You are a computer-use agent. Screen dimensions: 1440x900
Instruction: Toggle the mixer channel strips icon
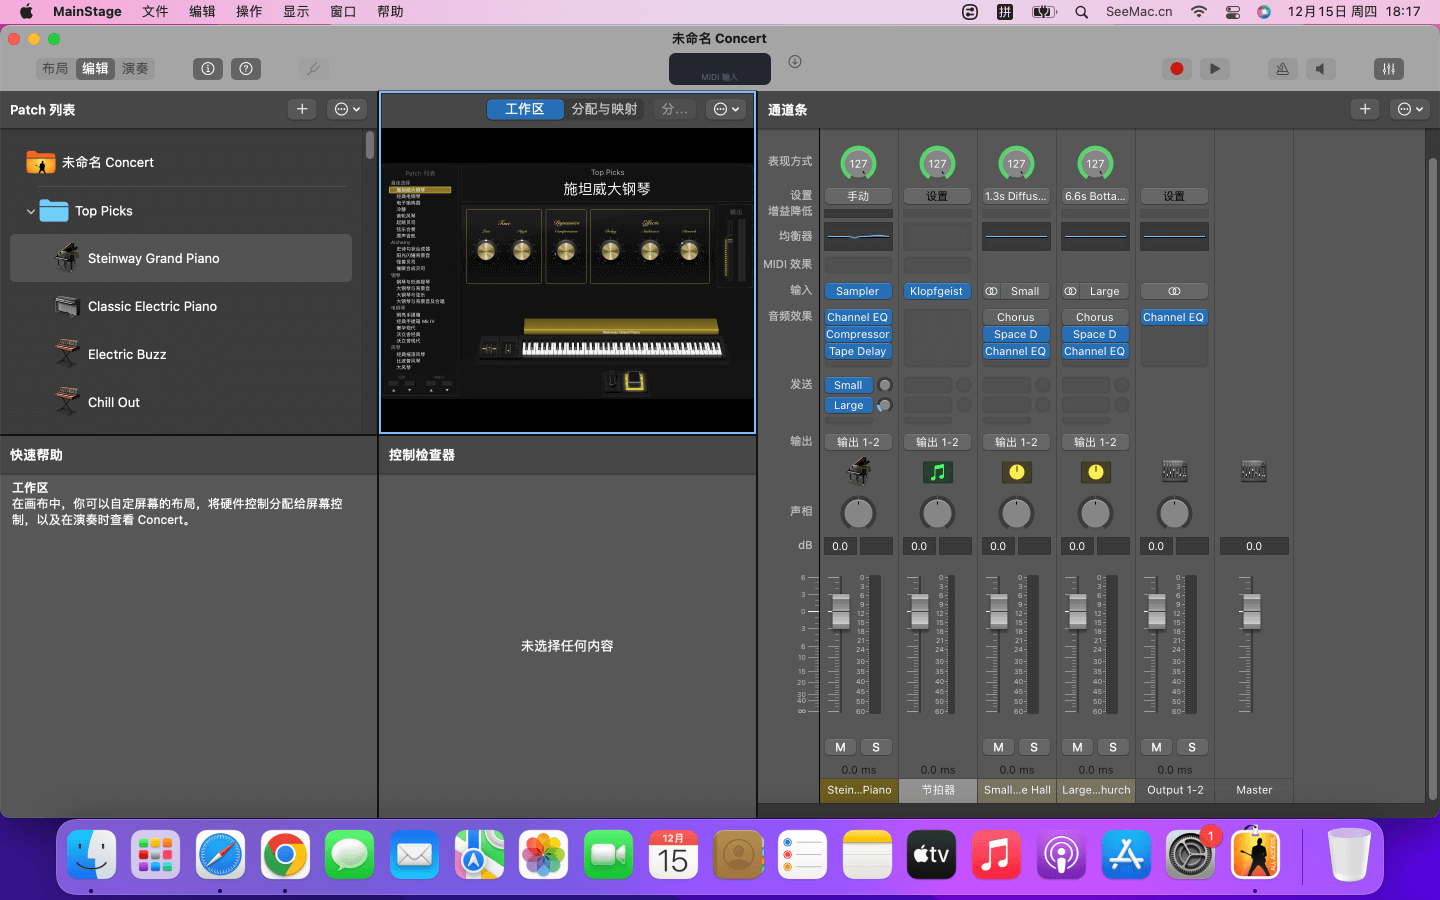click(x=1389, y=69)
